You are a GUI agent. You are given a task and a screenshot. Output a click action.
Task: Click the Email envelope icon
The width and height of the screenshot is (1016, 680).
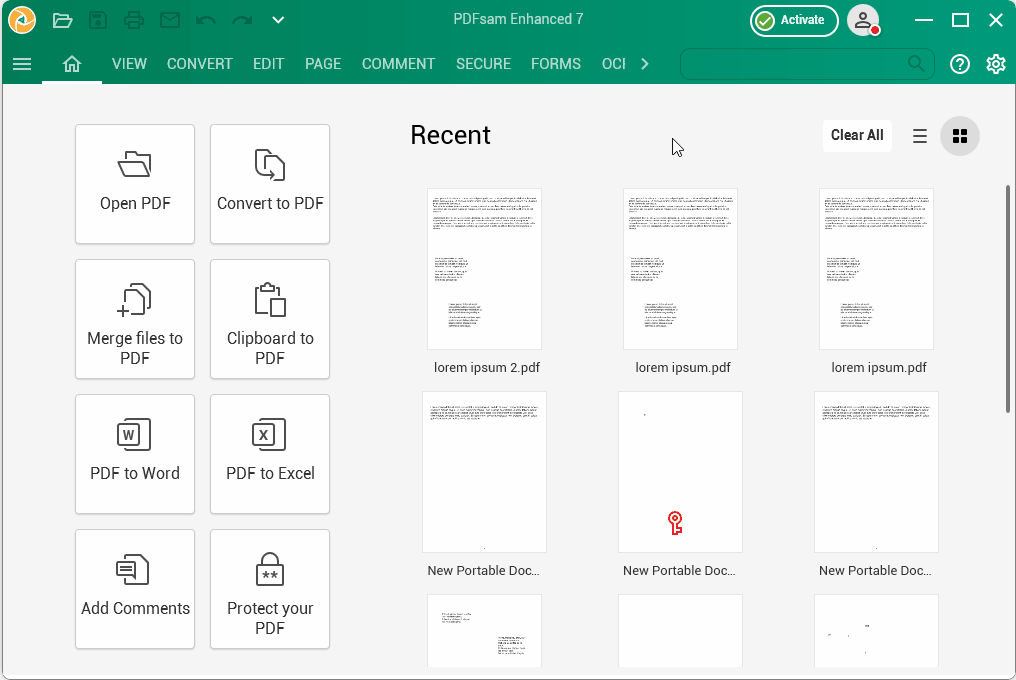pyautogui.click(x=170, y=20)
